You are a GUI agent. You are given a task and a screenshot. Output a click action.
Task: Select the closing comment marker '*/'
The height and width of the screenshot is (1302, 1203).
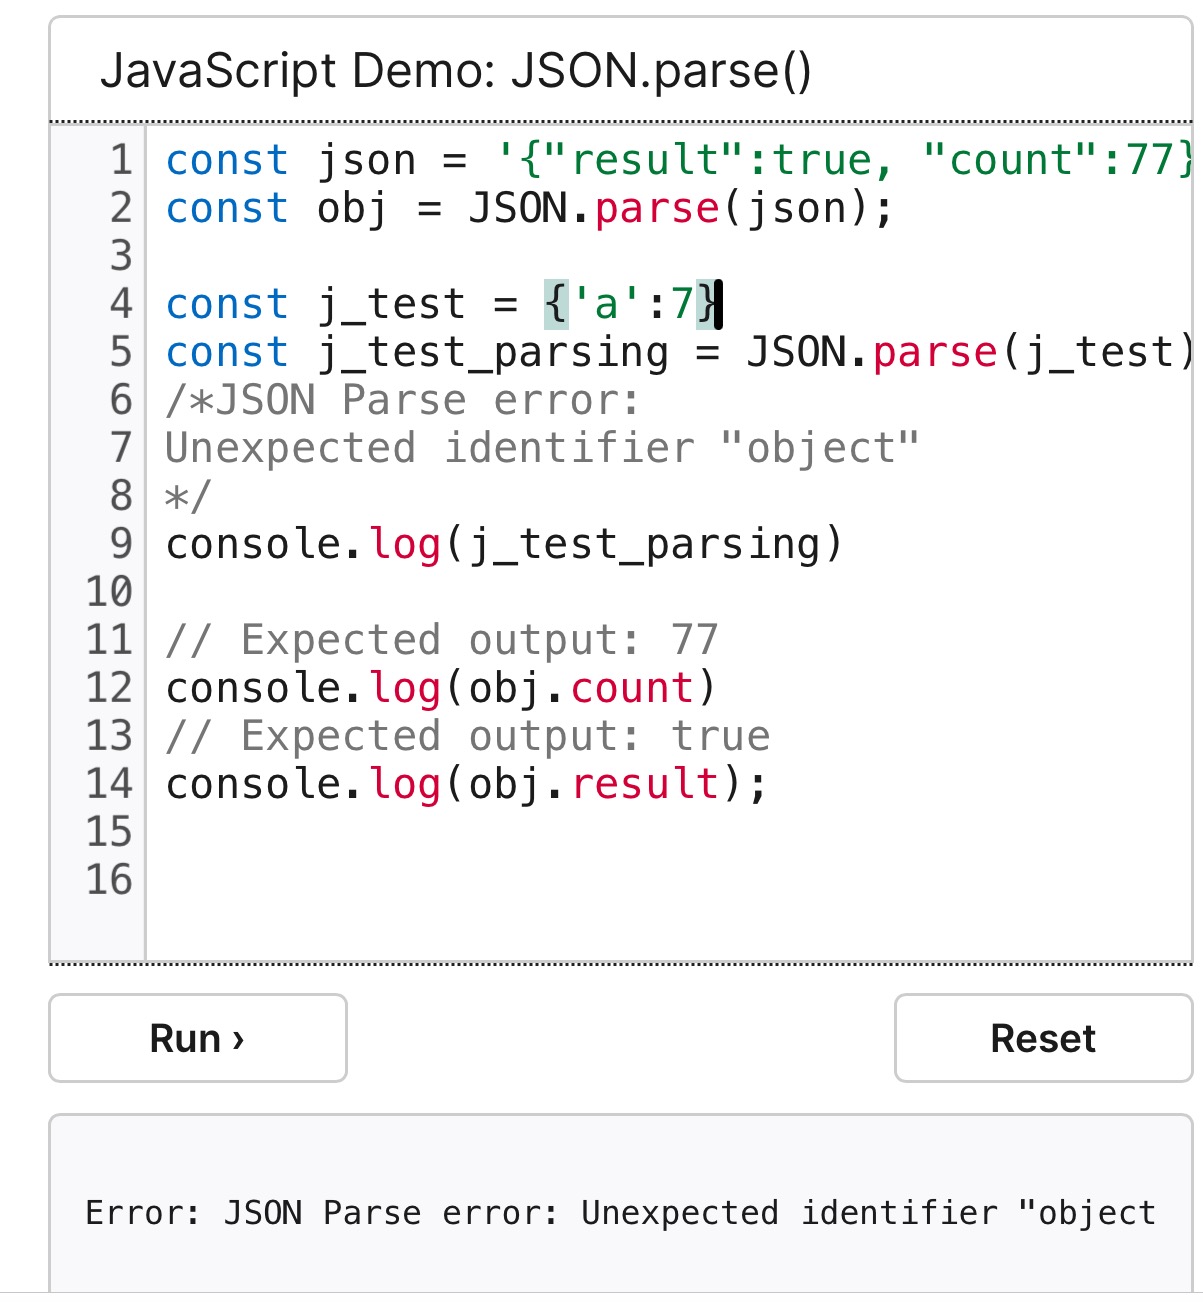188,496
